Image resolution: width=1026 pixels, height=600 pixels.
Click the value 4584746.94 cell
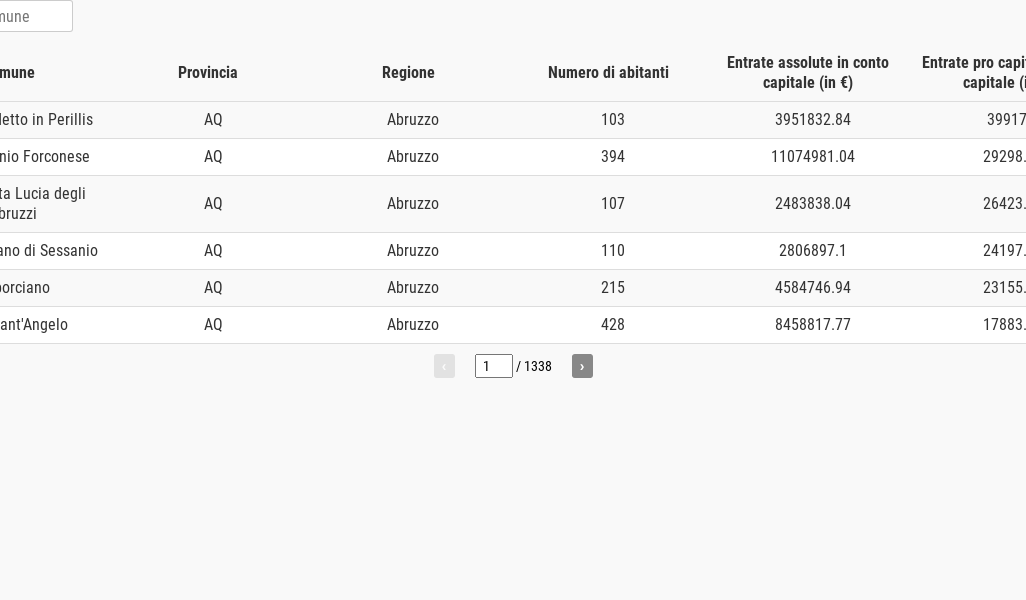click(x=813, y=287)
